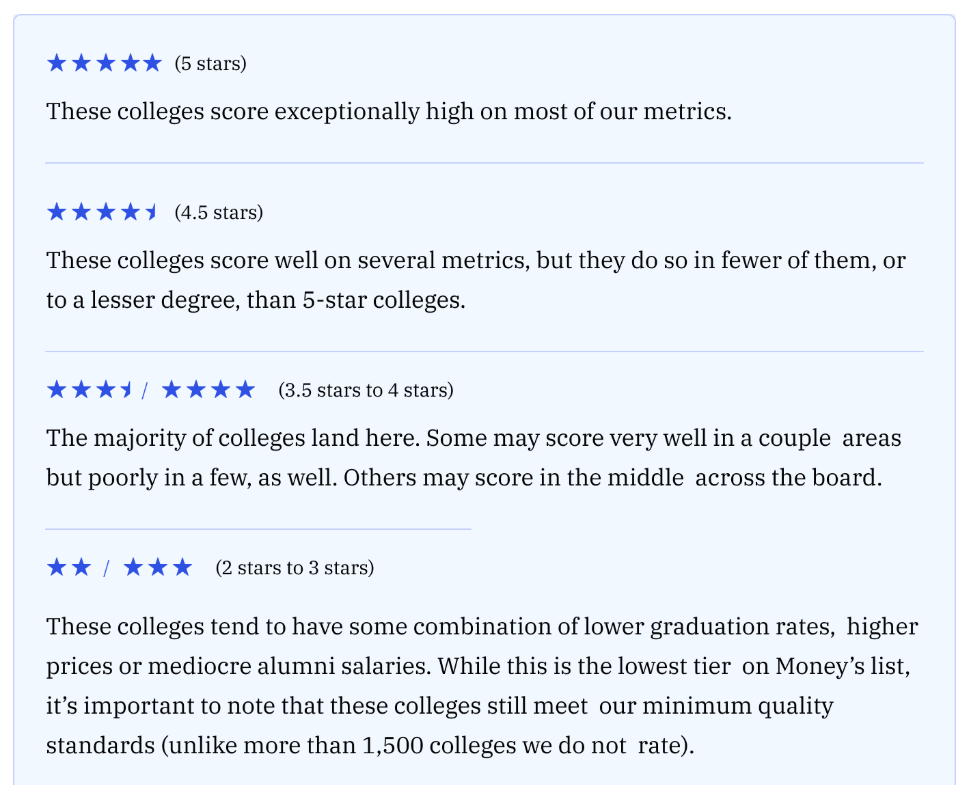
Task: Click the slash between 3.5 and 4 star icons
Action: pyautogui.click(x=144, y=391)
